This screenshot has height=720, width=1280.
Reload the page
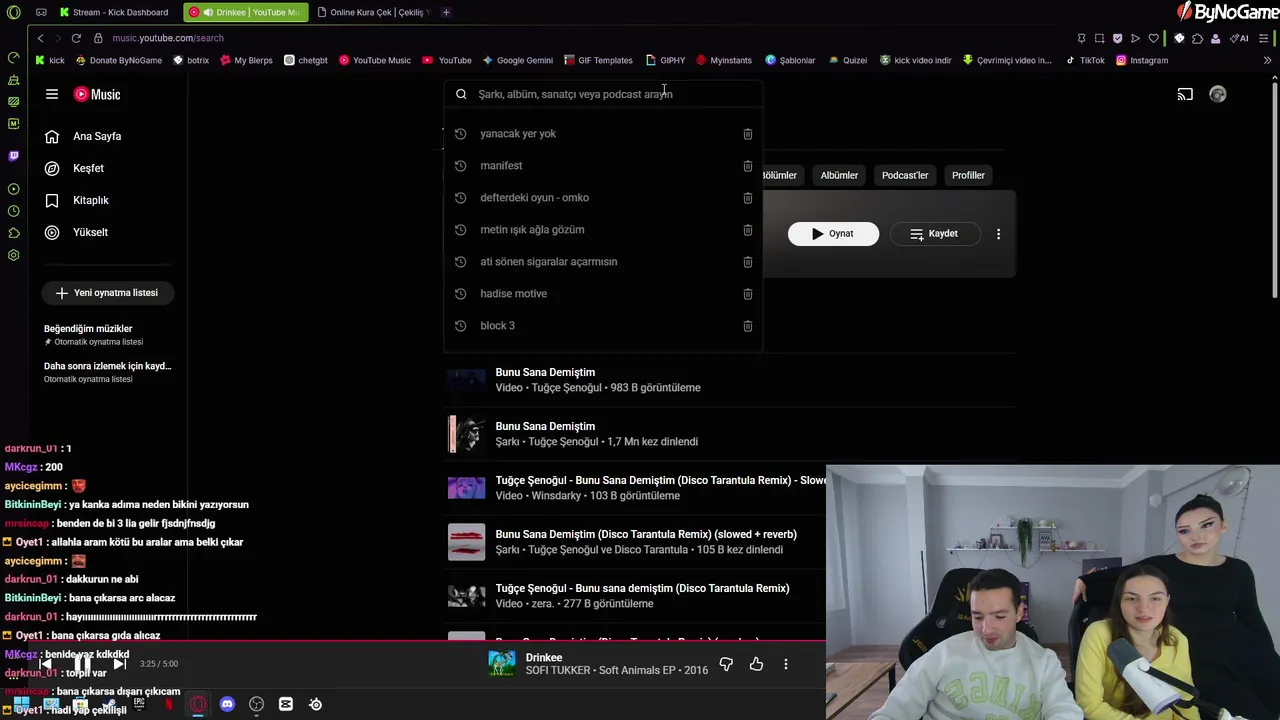[x=76, y=38]
